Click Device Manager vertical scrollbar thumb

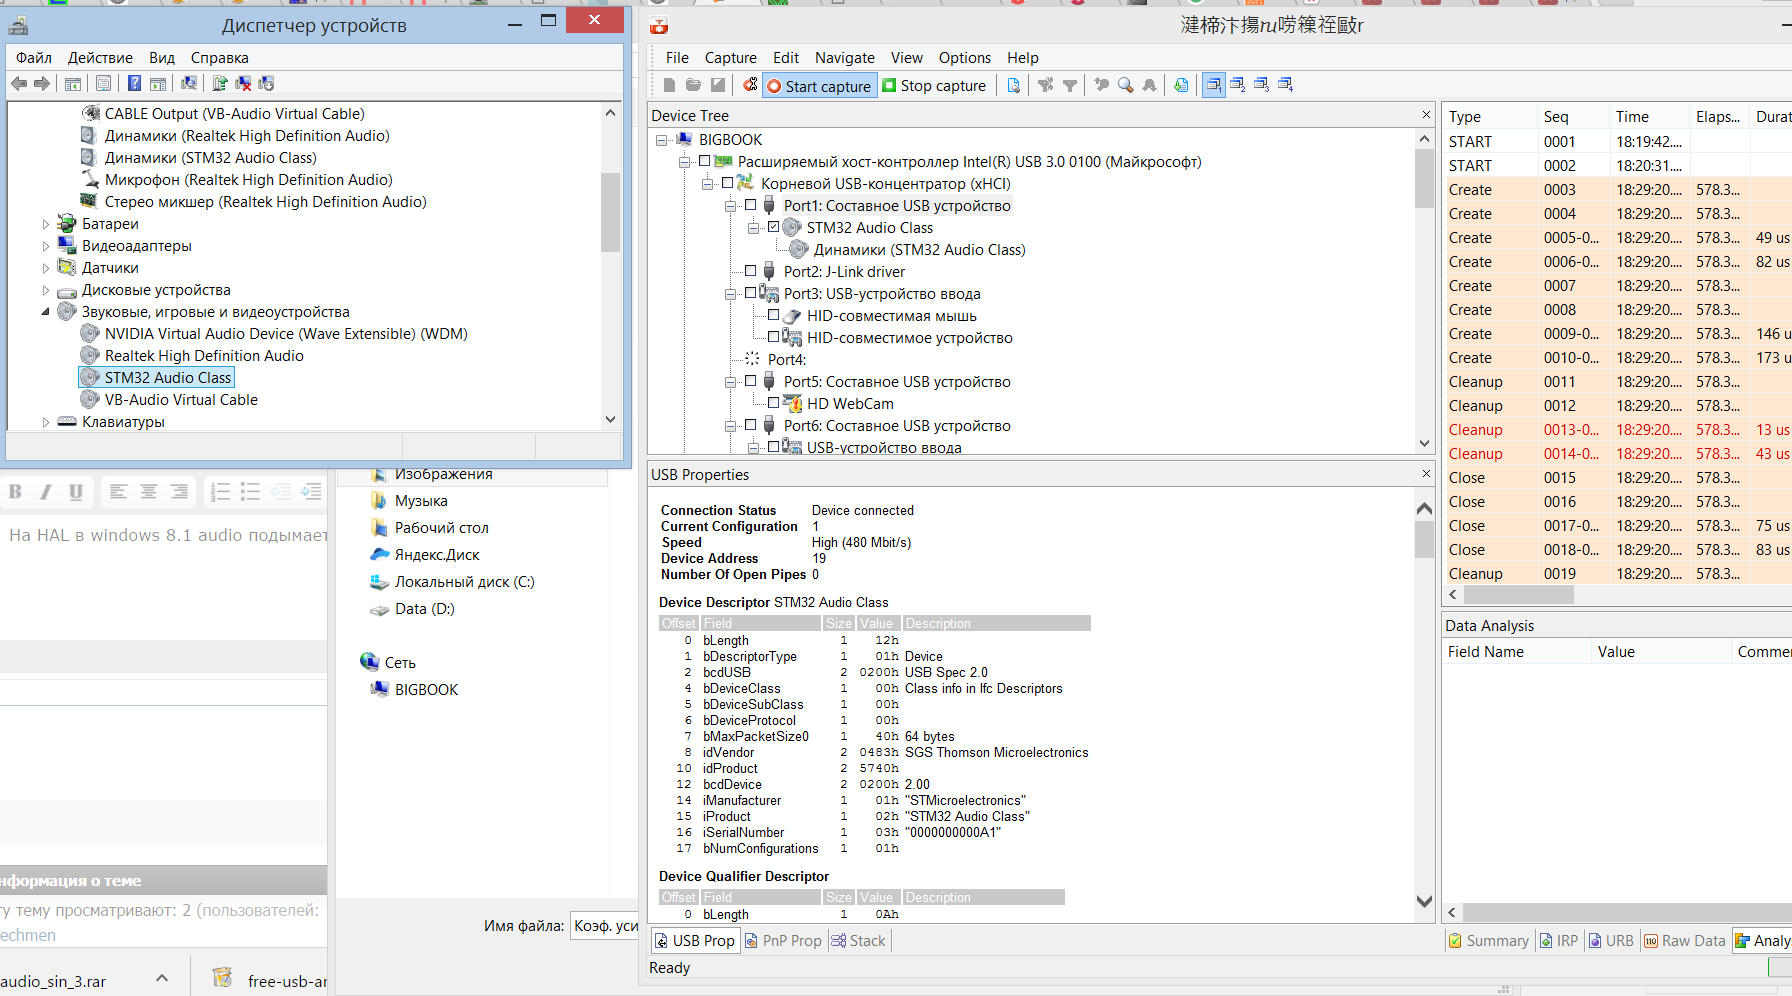point(610,212)
